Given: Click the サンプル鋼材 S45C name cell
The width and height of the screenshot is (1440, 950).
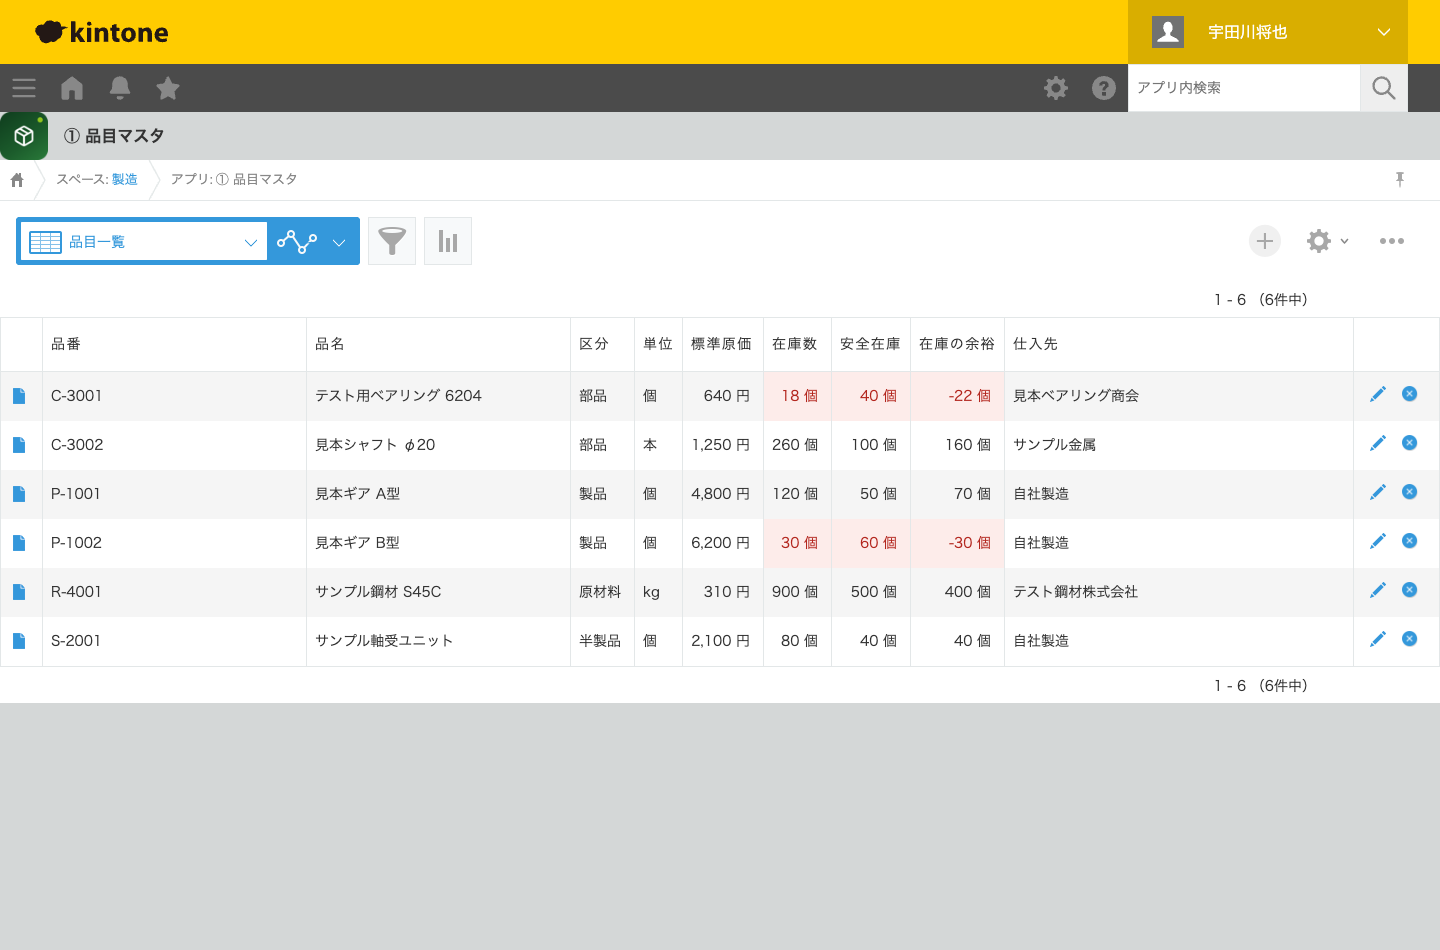Looking at the screenshot, I should click(438, 592).
